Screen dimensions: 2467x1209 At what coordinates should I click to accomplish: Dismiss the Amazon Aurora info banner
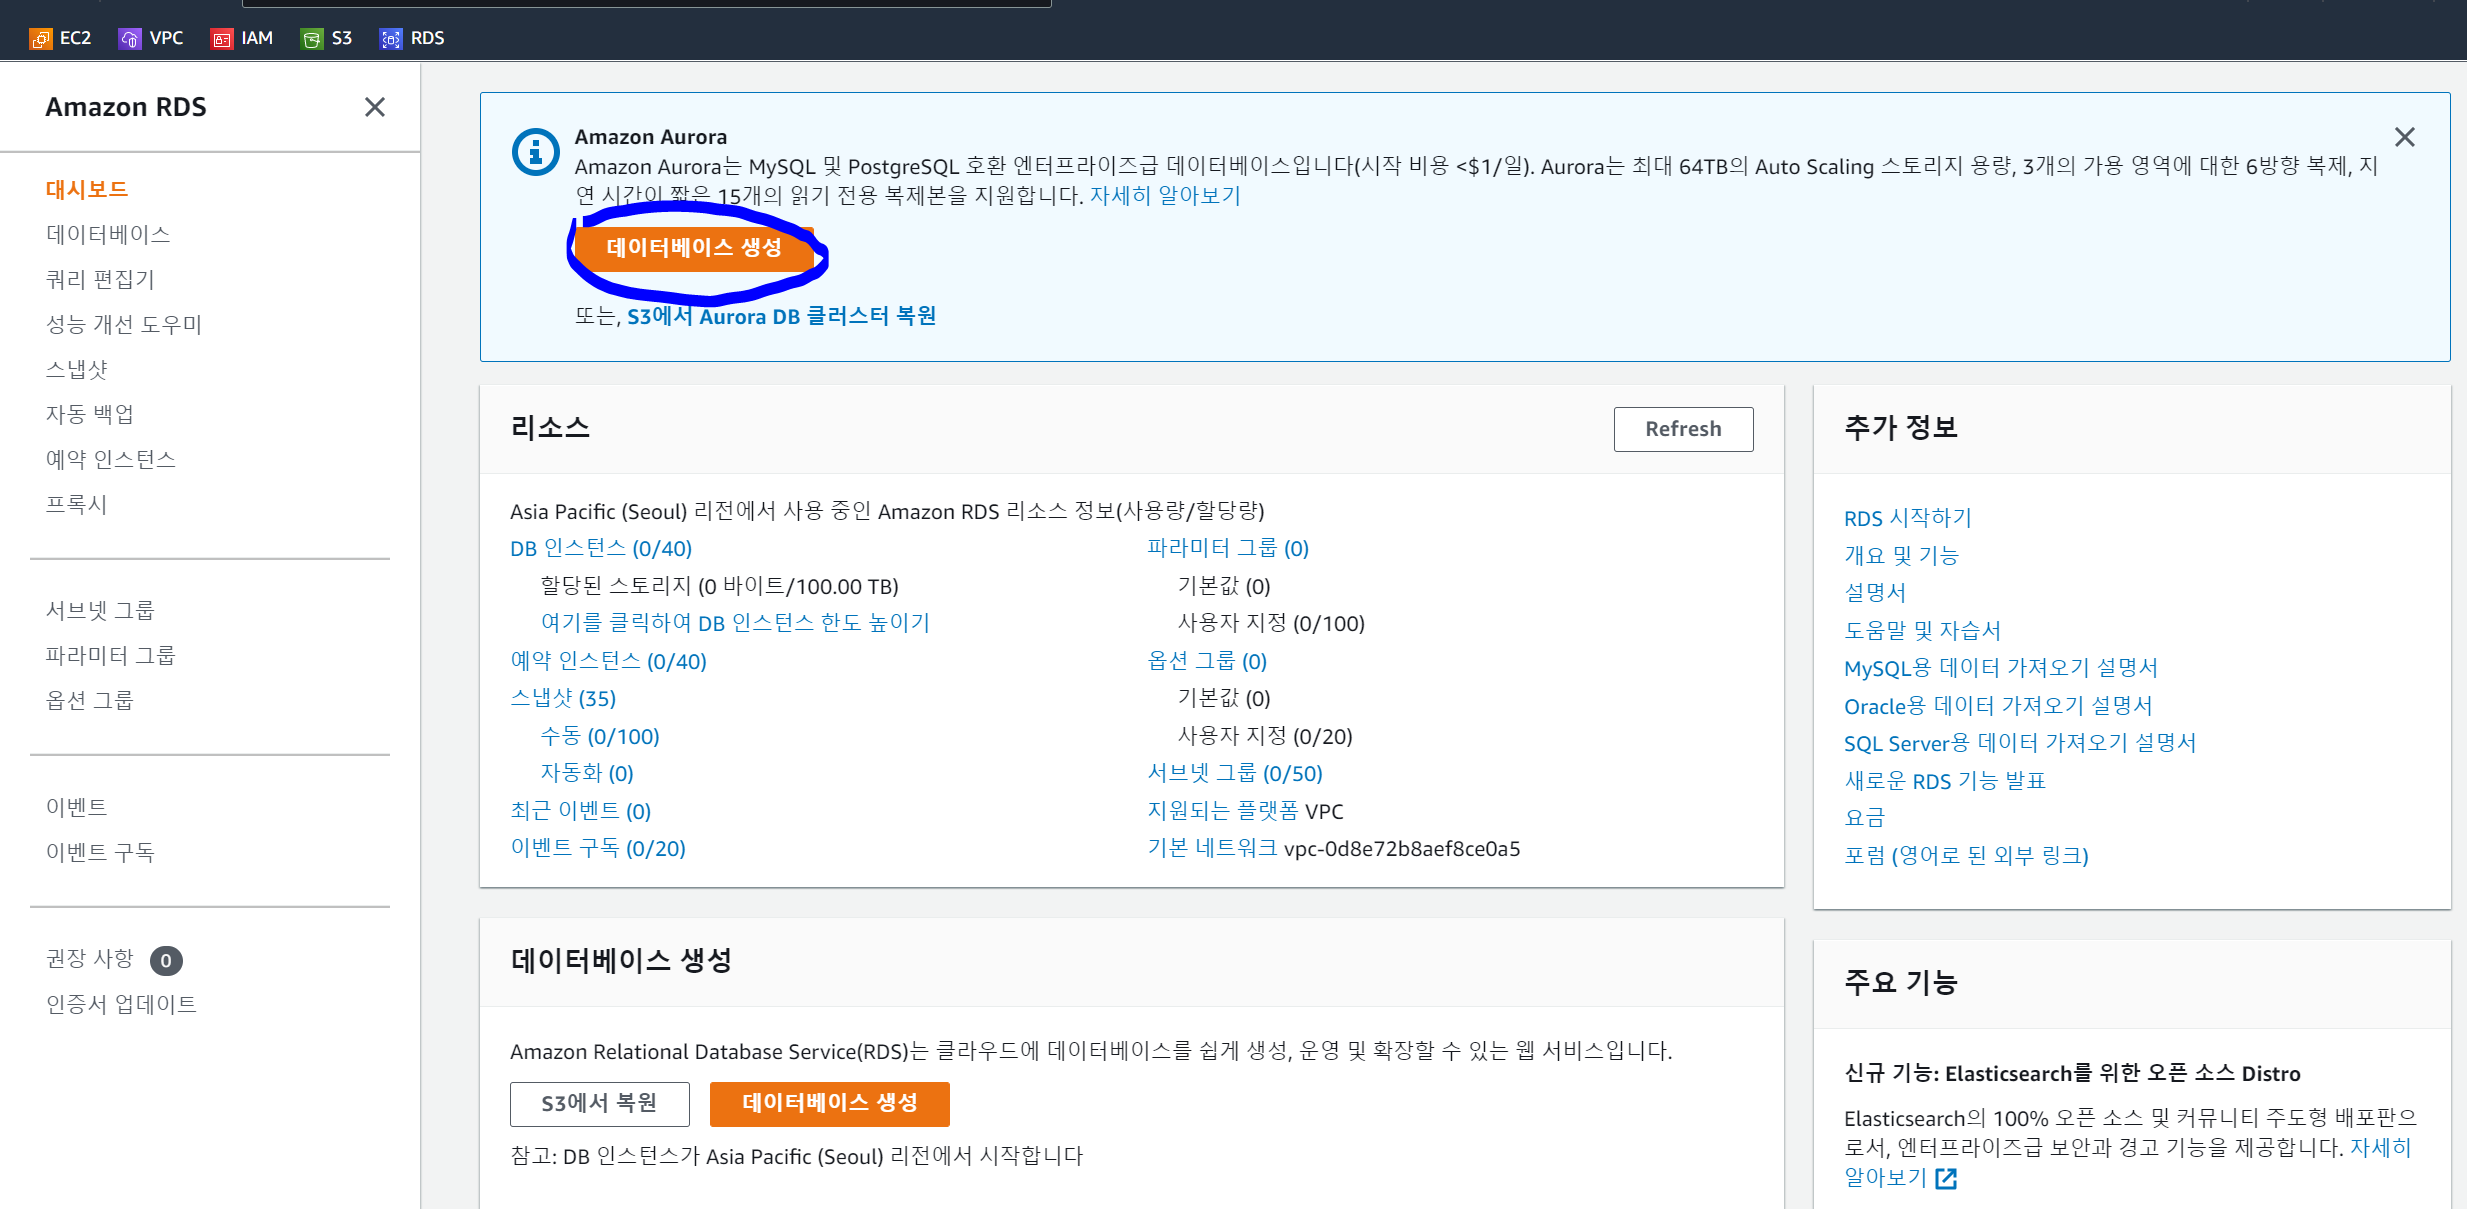[2404, 137]
